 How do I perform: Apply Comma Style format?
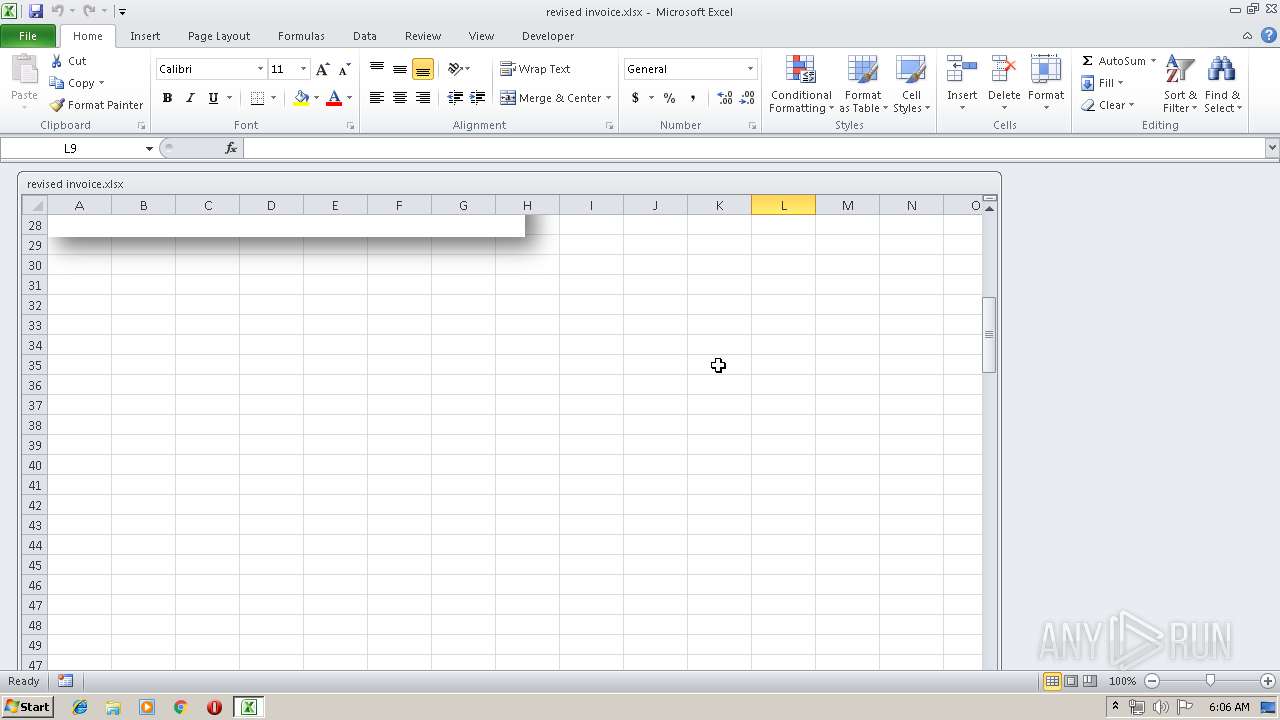tap(692, 98)
